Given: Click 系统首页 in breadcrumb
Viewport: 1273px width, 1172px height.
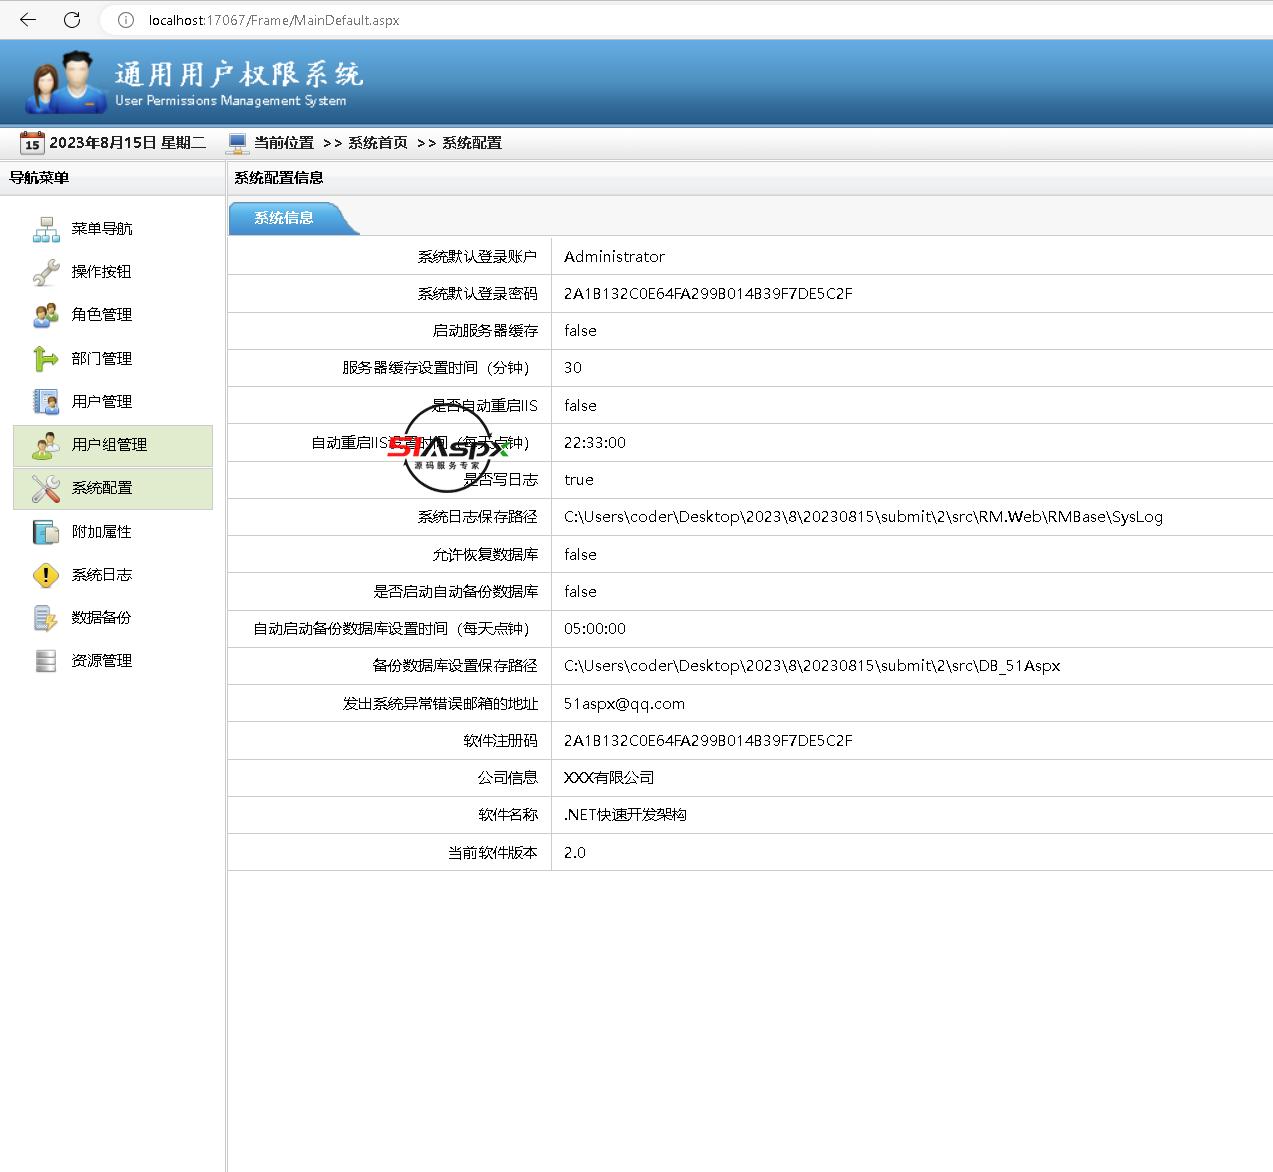Looking at the screenshot, I should pyautogui.click(x=378, y=143).
